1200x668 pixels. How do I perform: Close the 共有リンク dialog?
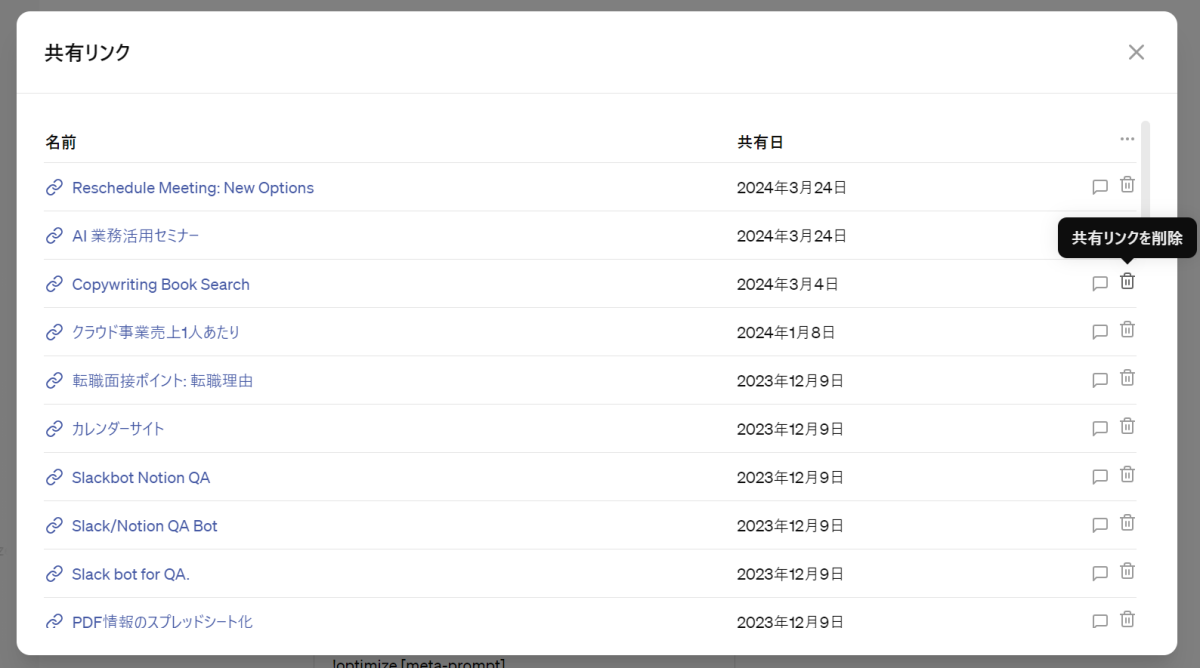click(1136, 52)
